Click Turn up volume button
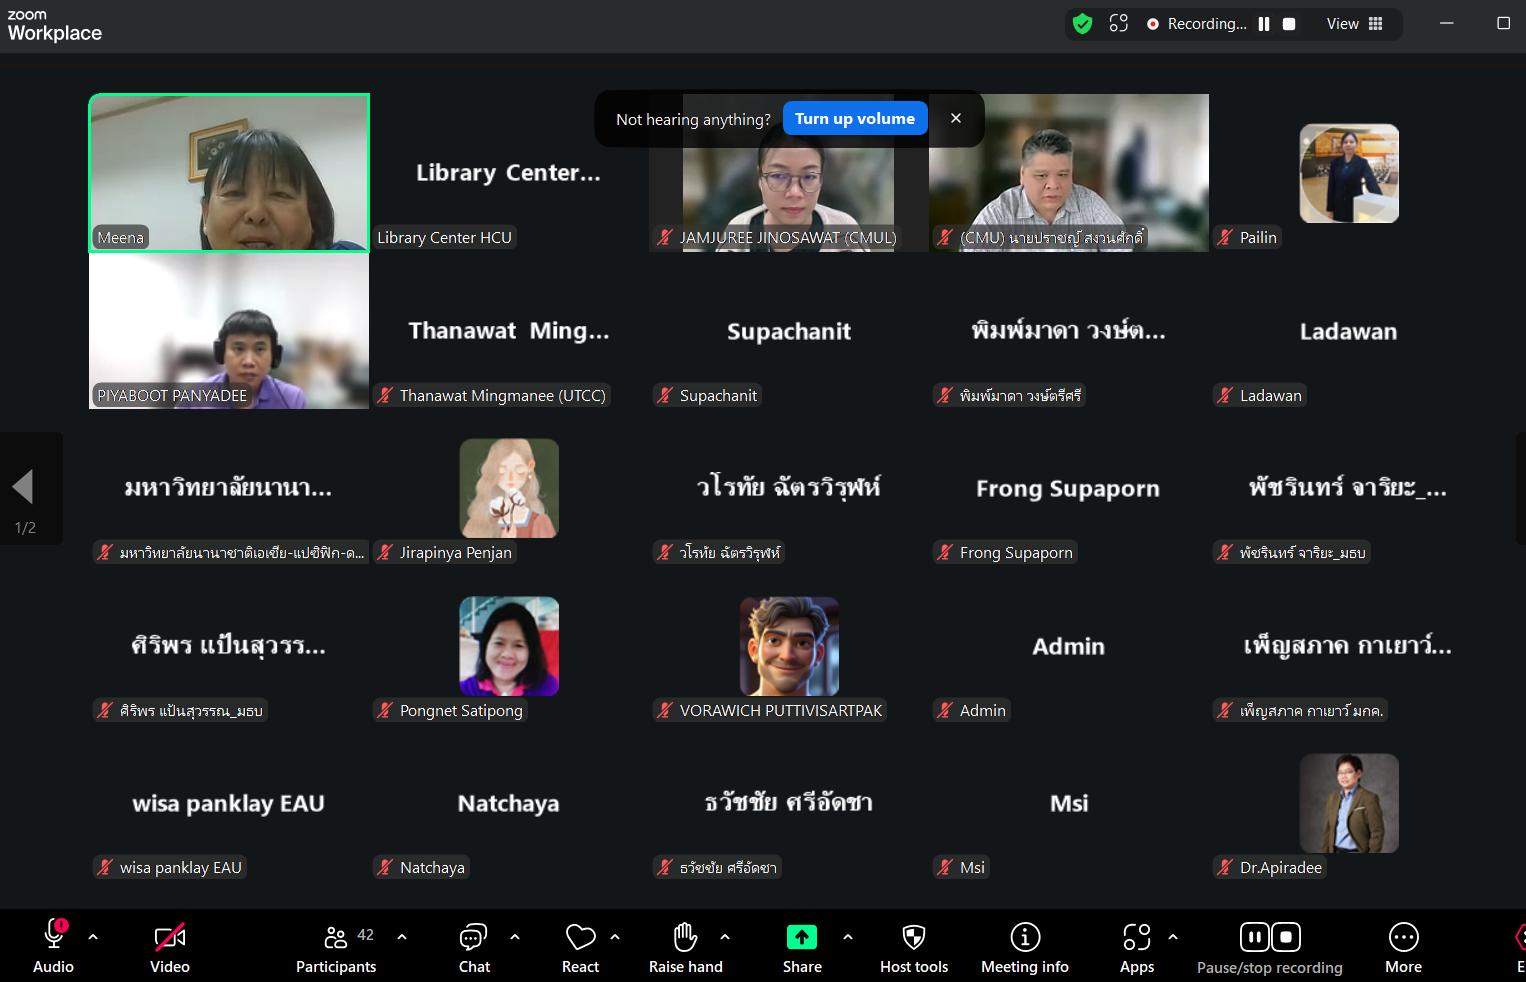This screenshot has width=1526, height=982. coord(855,119)
